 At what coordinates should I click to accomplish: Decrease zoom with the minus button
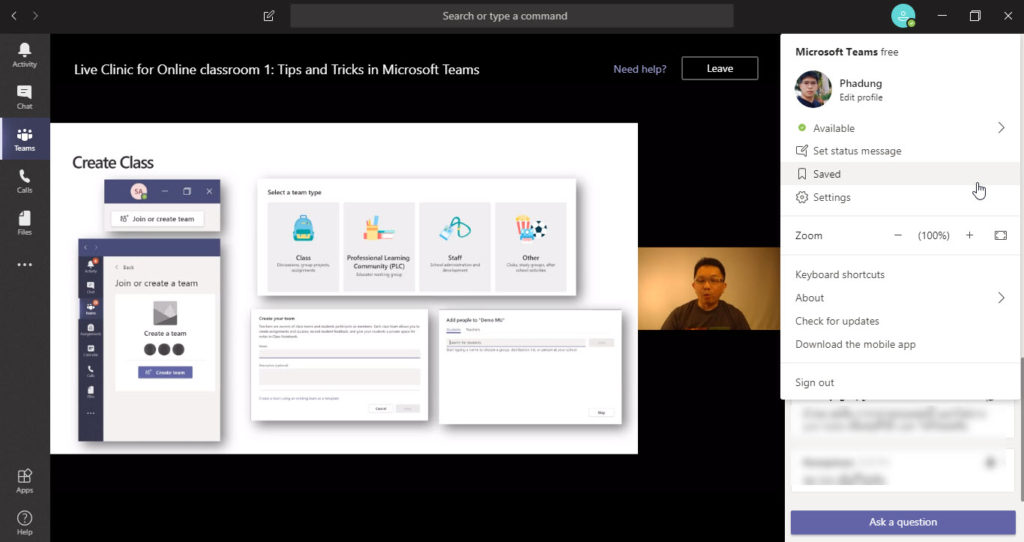pyautogui.click(x=898, y=235)
